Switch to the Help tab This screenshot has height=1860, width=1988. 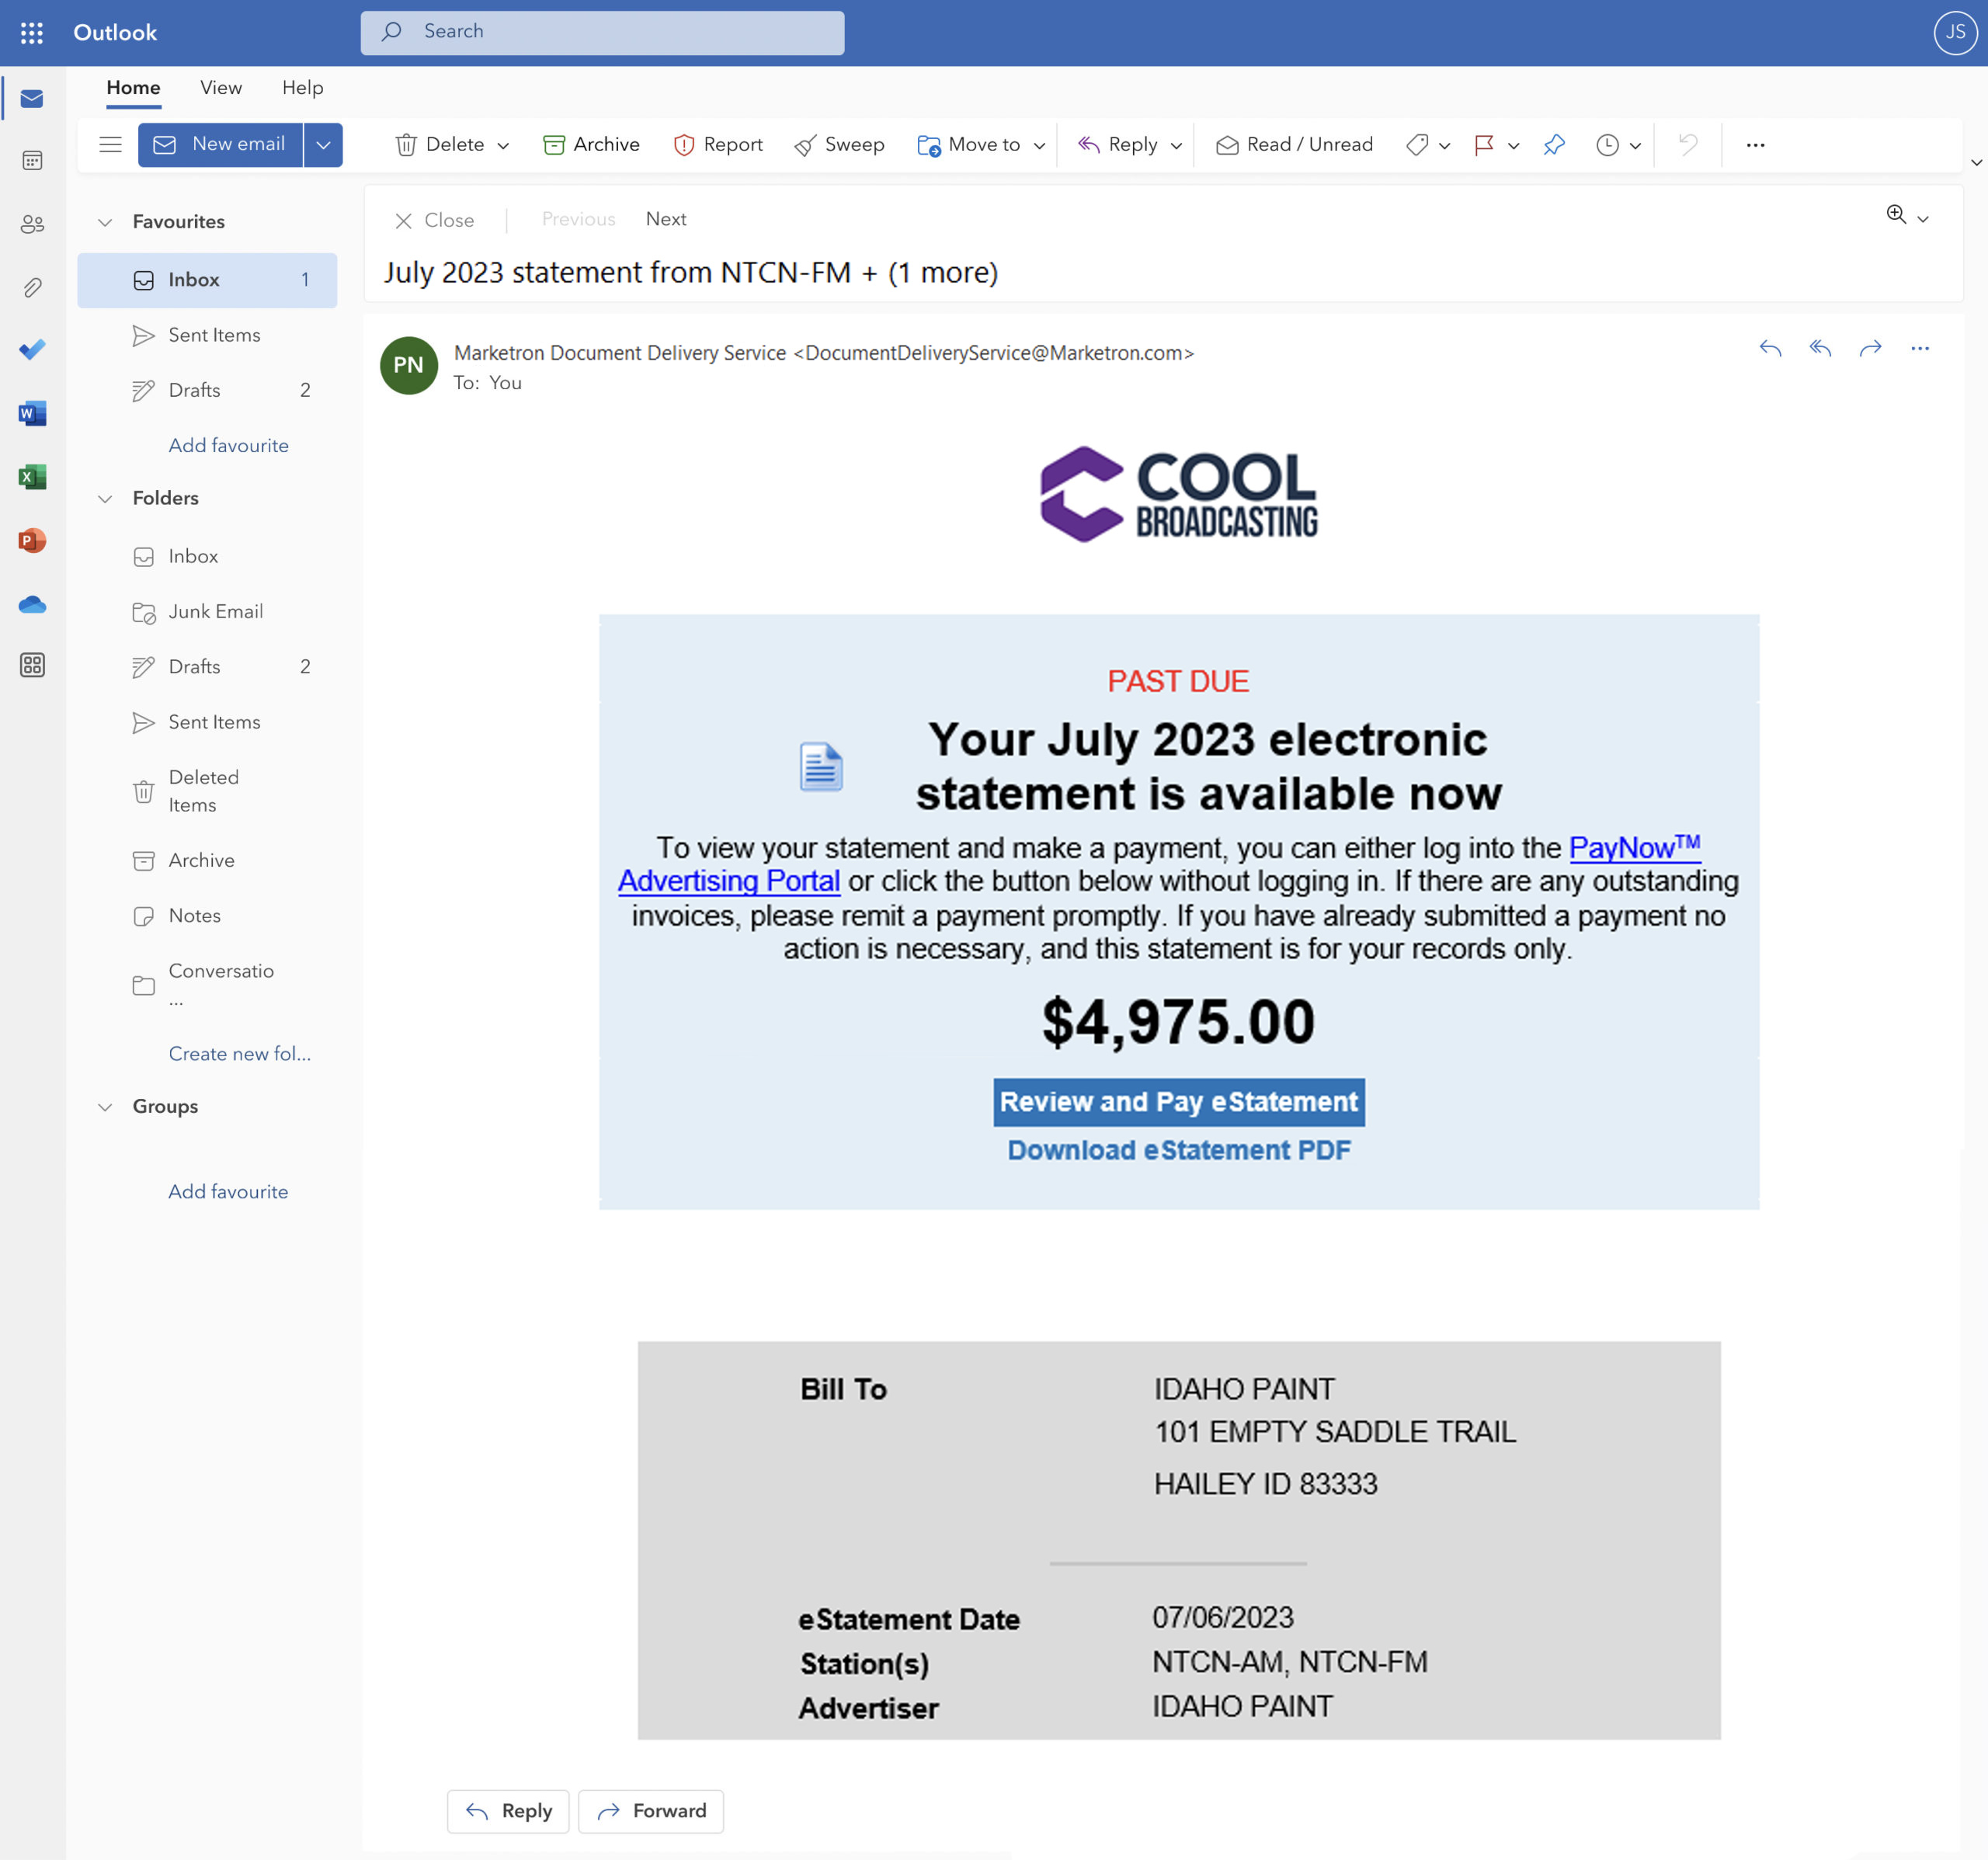303,88
